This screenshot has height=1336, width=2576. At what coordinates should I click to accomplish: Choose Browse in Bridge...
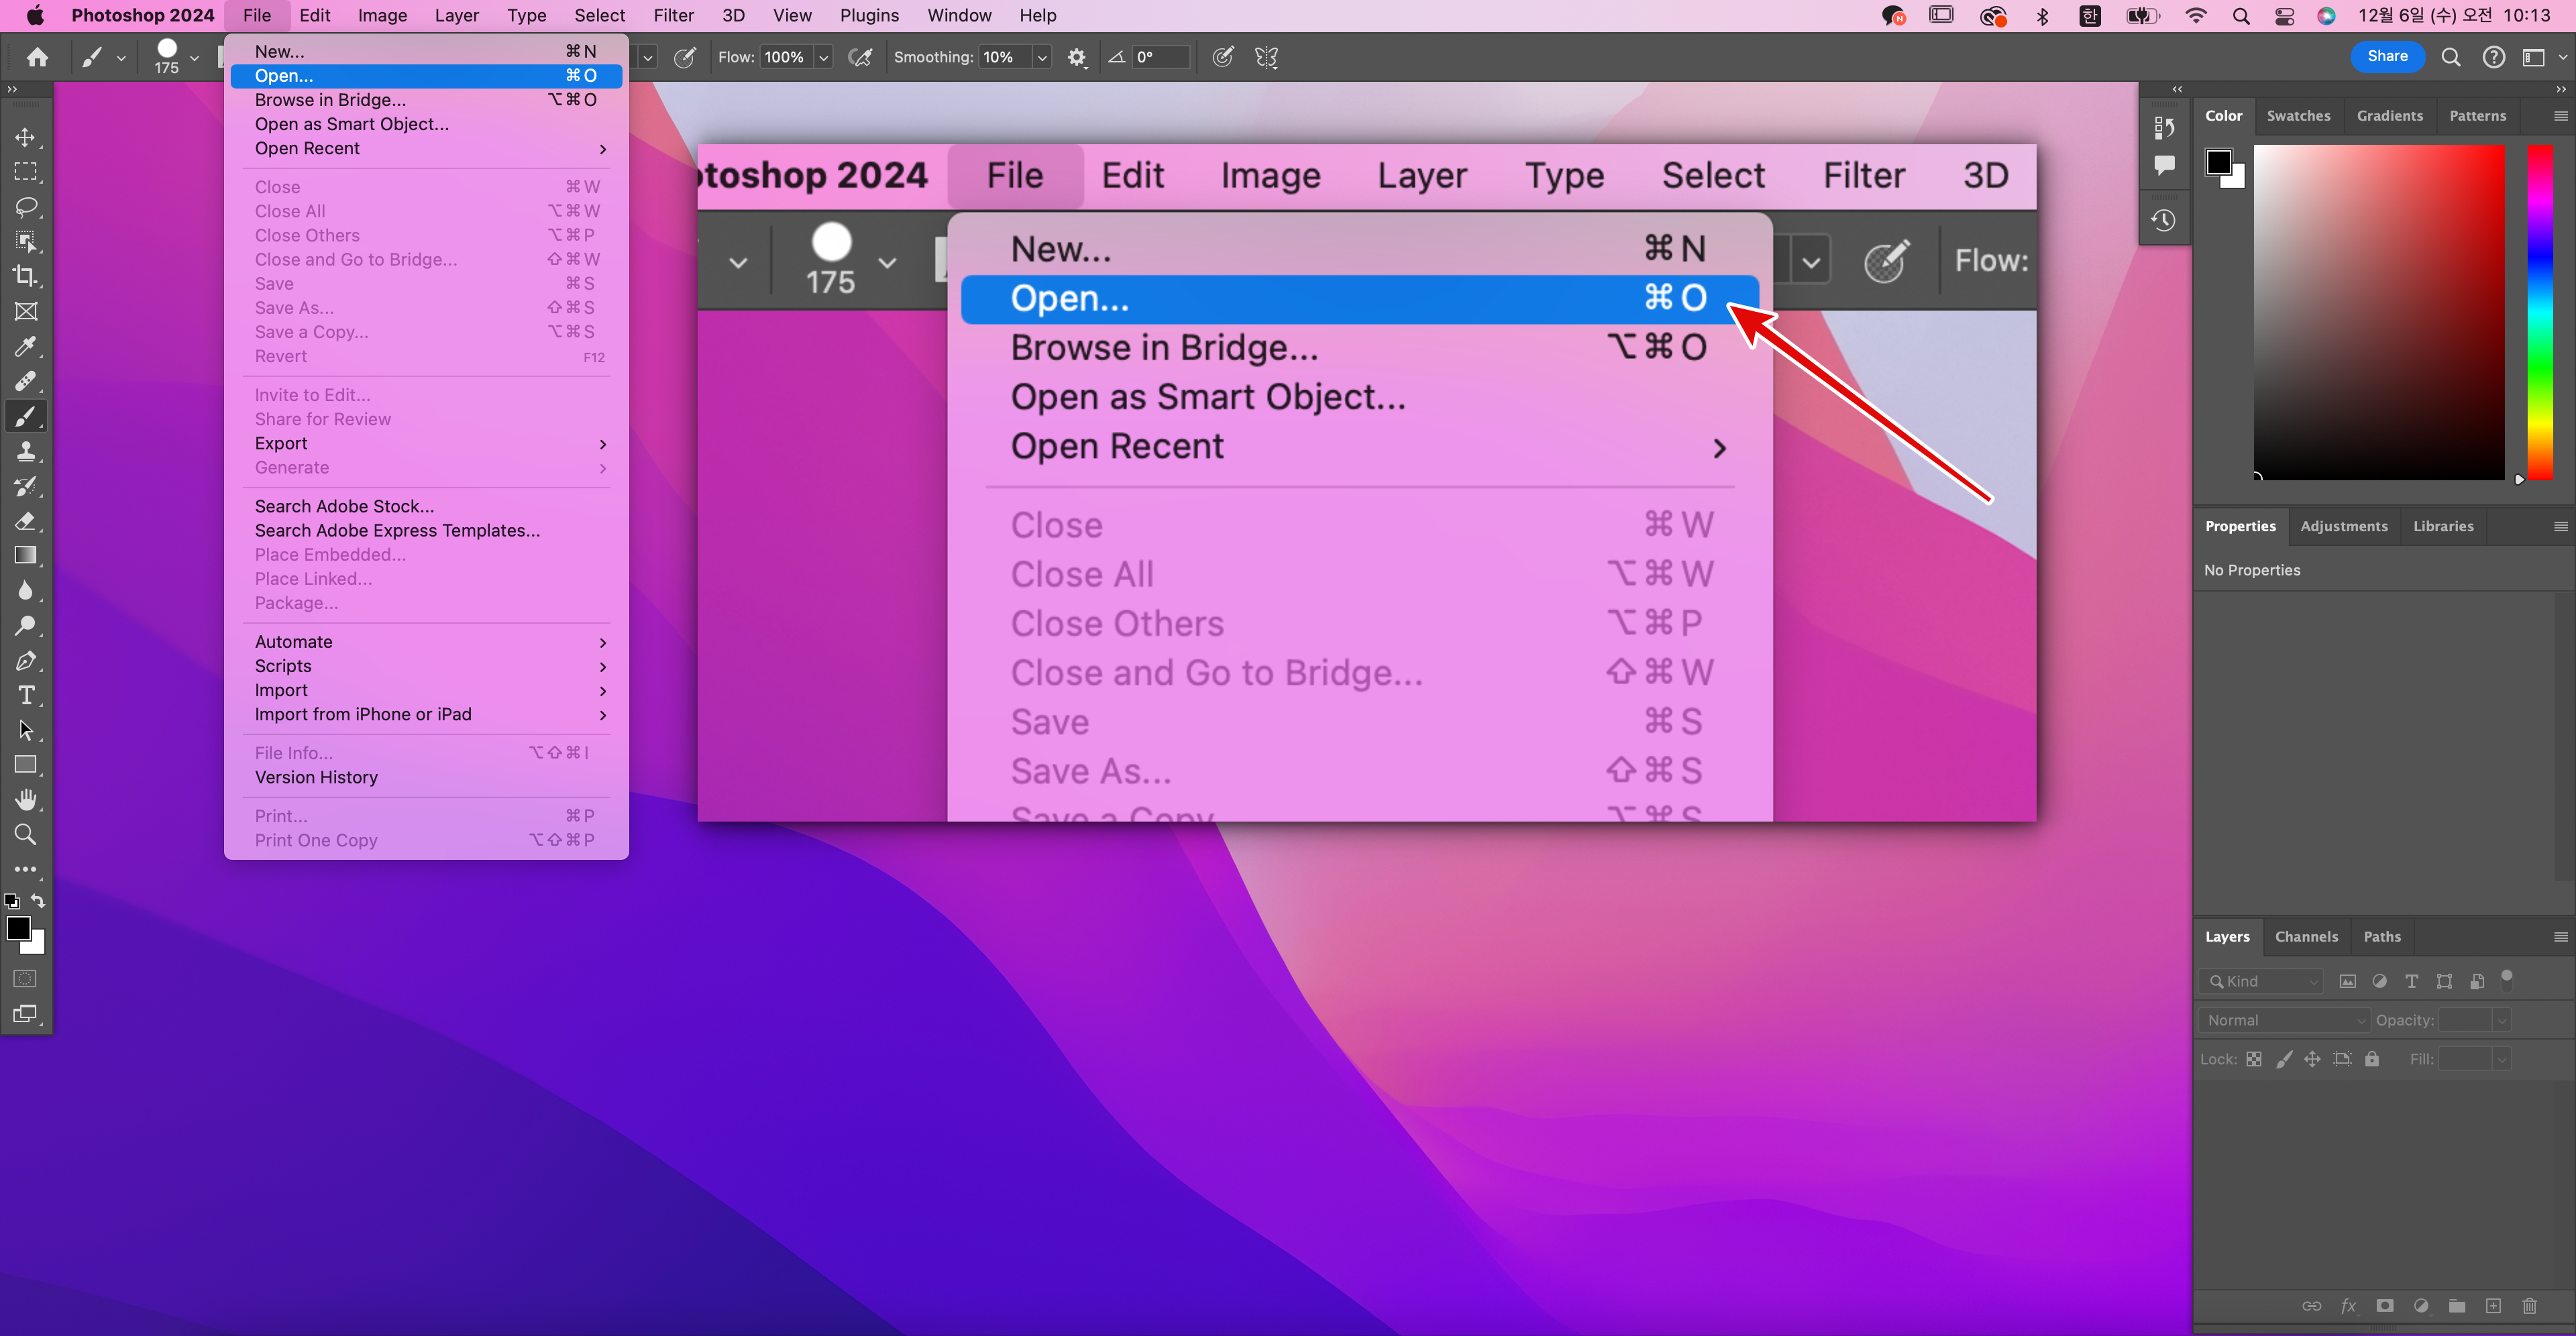pyautogui.click(x=426, y=100)
